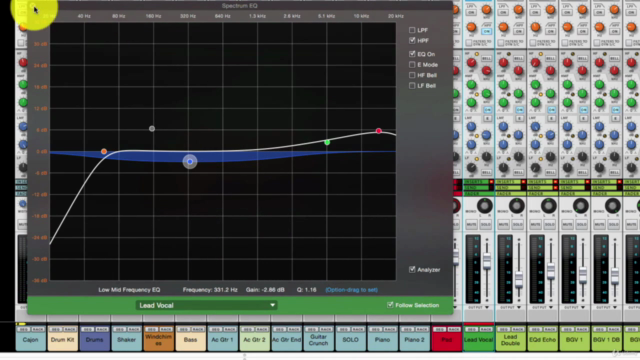Solo the Lead Vocal channel
The width and height of the screenshot is (640, 360).
pyautogui.click(x=485, y=224)
